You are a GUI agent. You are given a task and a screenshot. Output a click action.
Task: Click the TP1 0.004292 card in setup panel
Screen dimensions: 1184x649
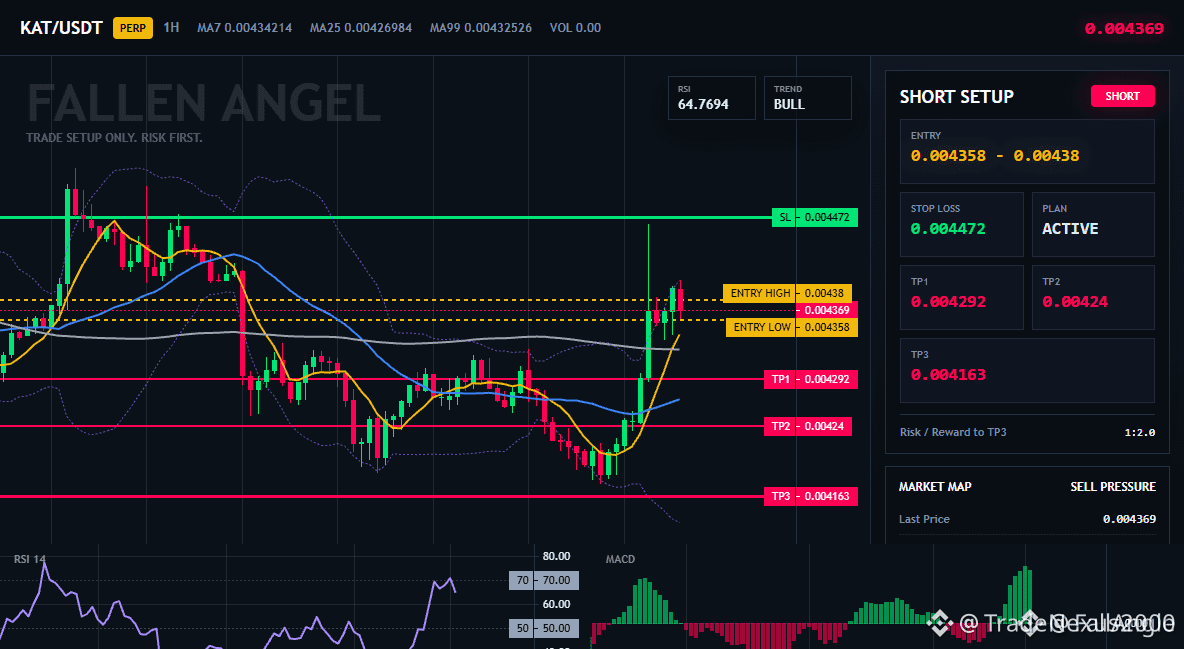(x=961, y=297)
